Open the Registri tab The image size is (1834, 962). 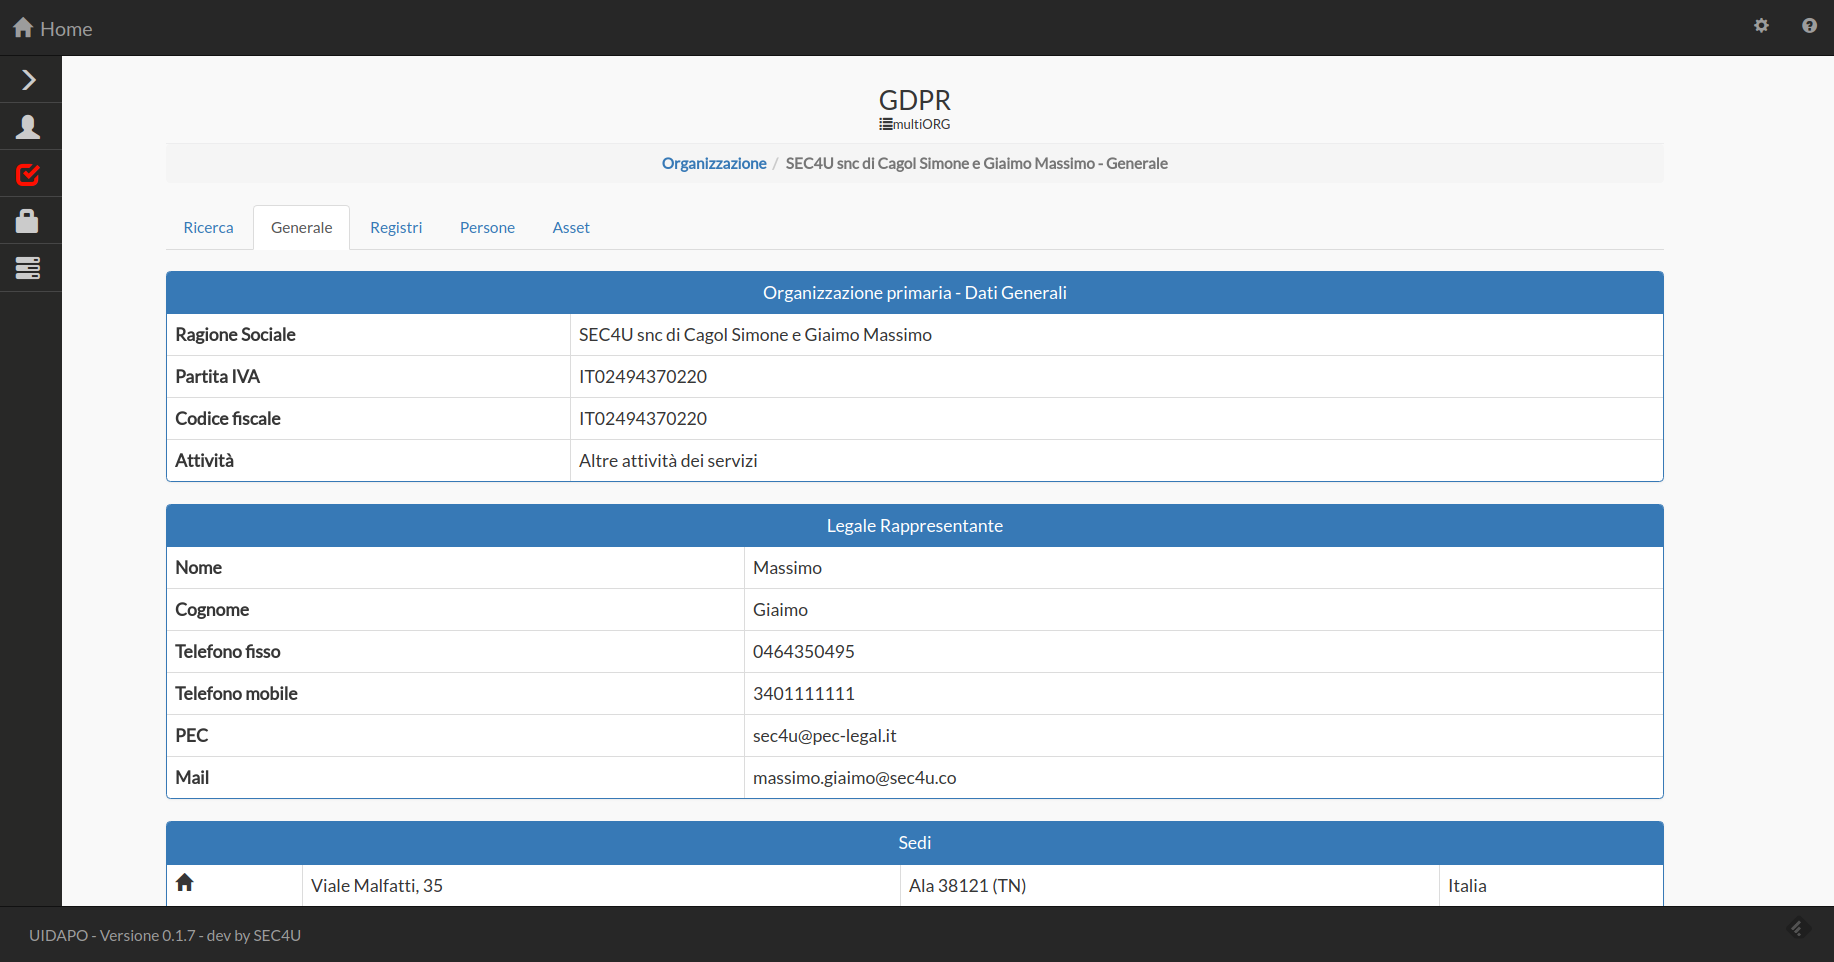click(396, 228)
